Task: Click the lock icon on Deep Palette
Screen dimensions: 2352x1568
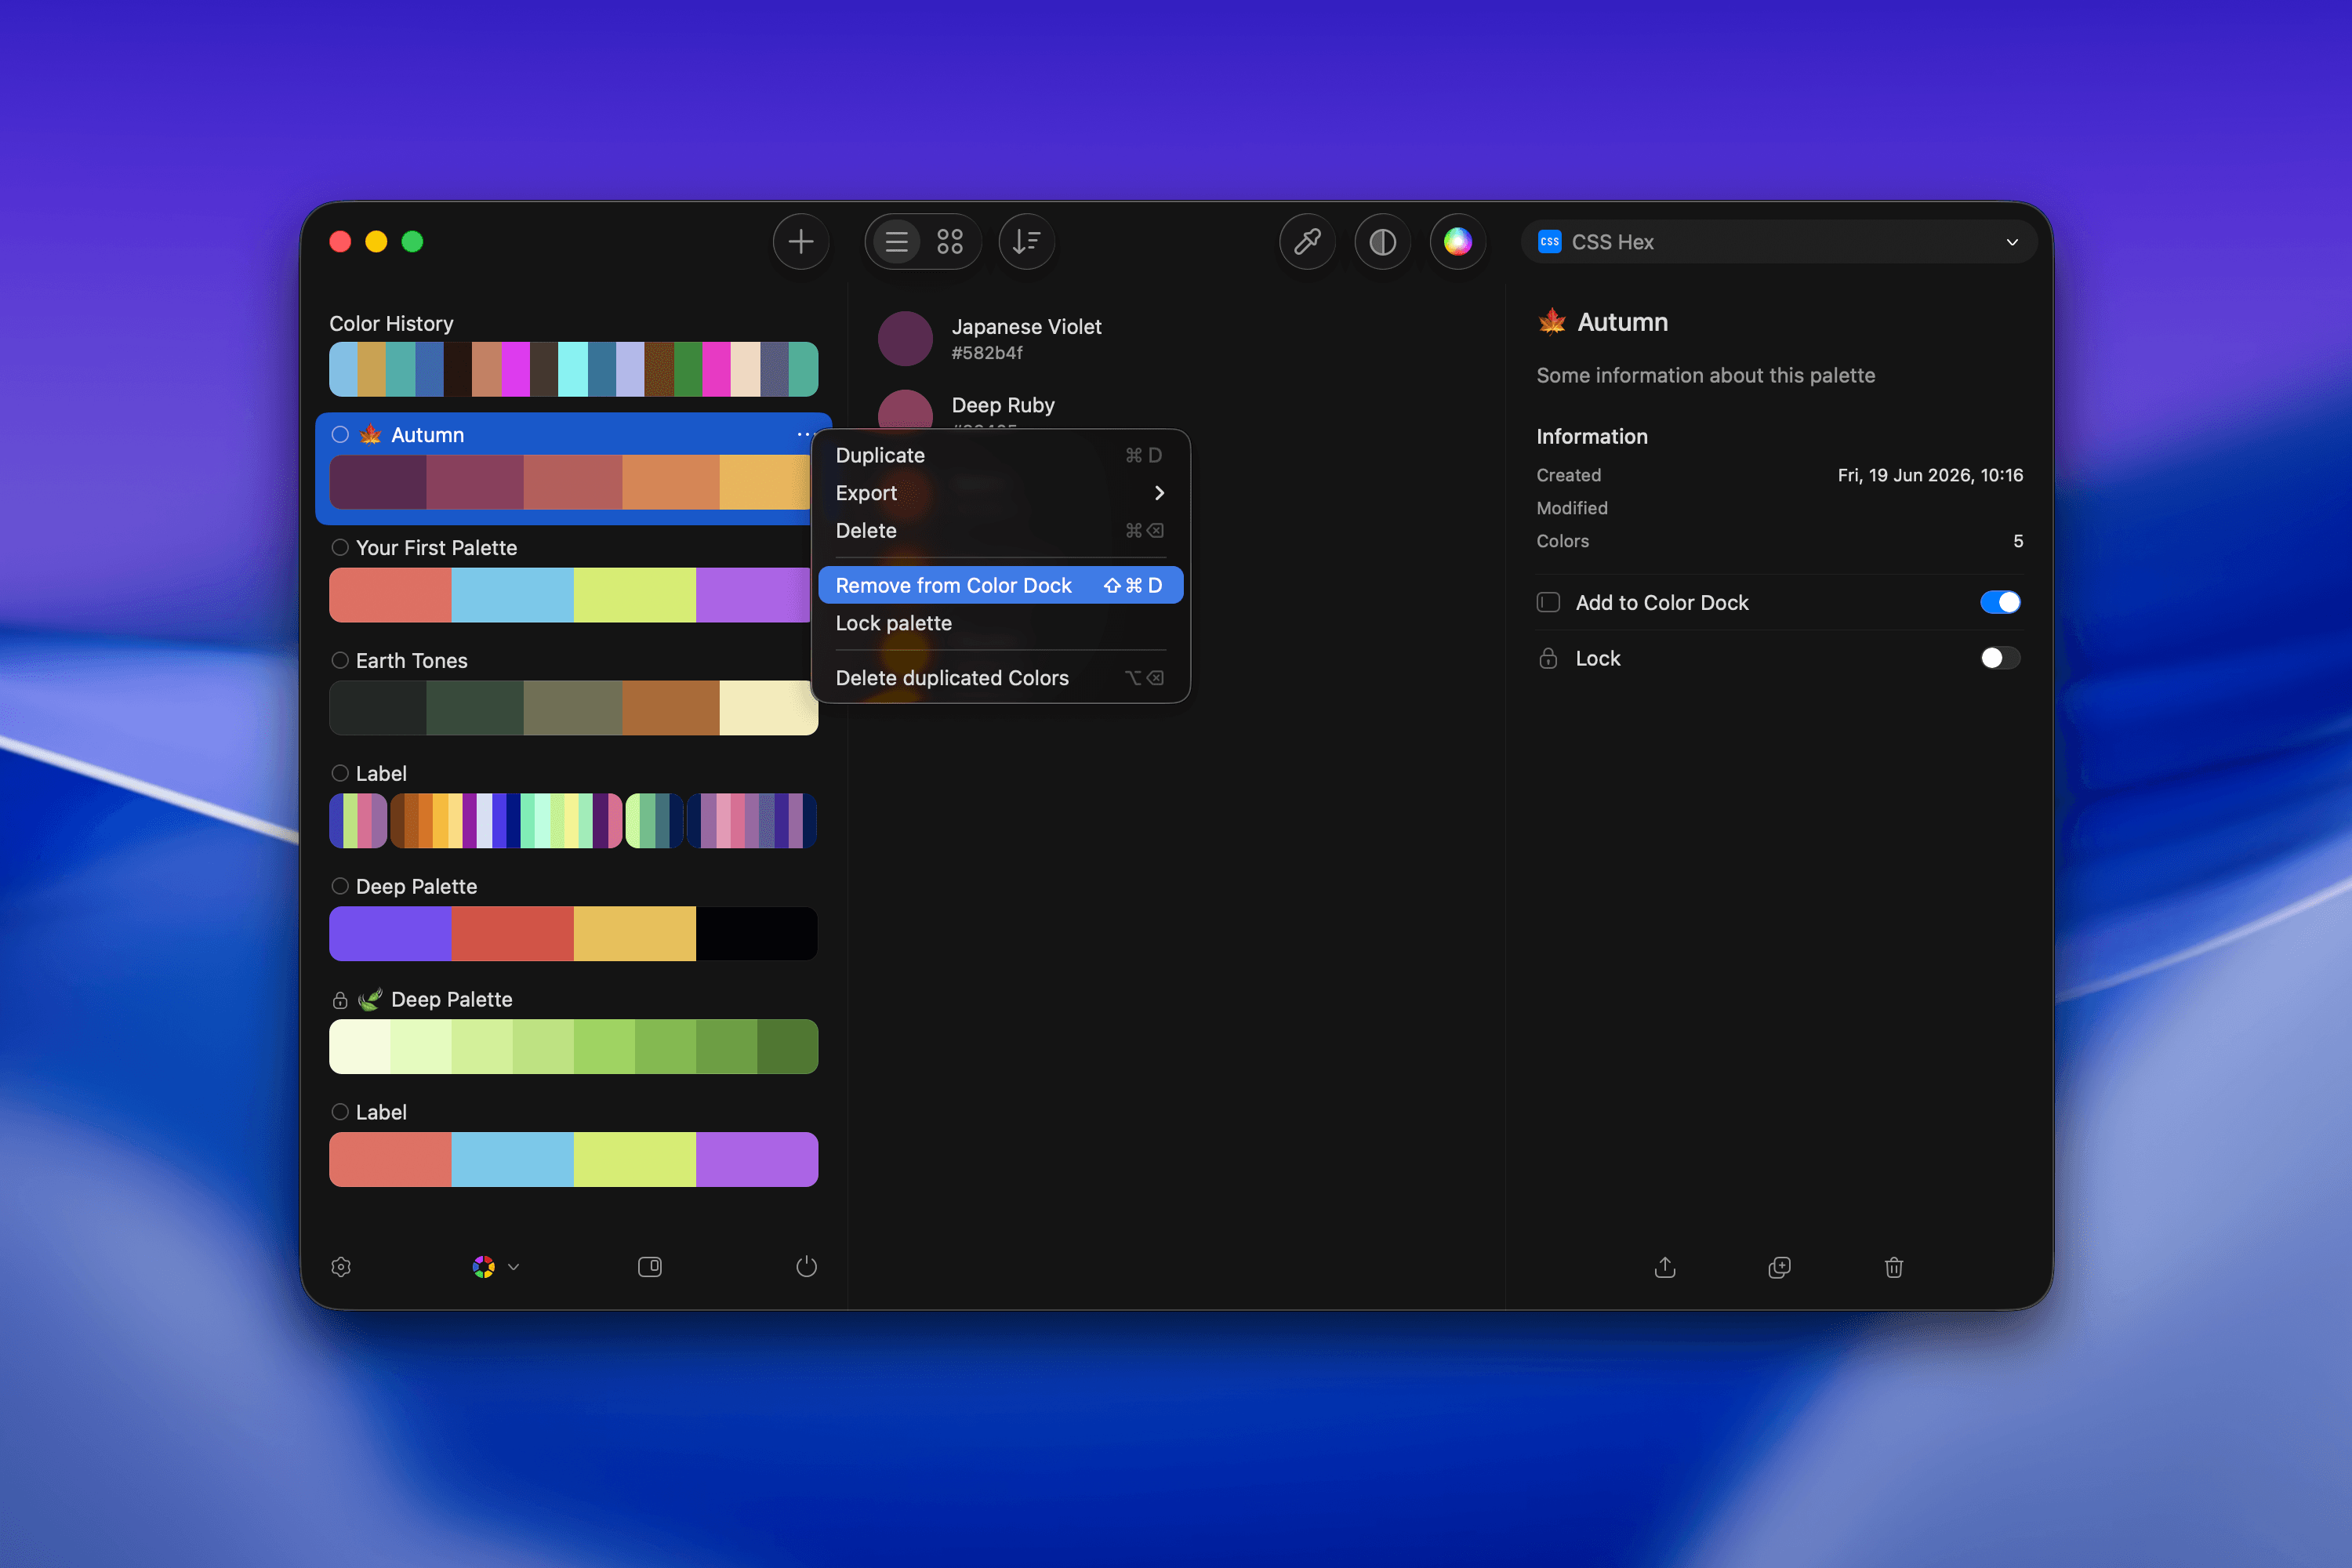Action: click(340, 1000)
